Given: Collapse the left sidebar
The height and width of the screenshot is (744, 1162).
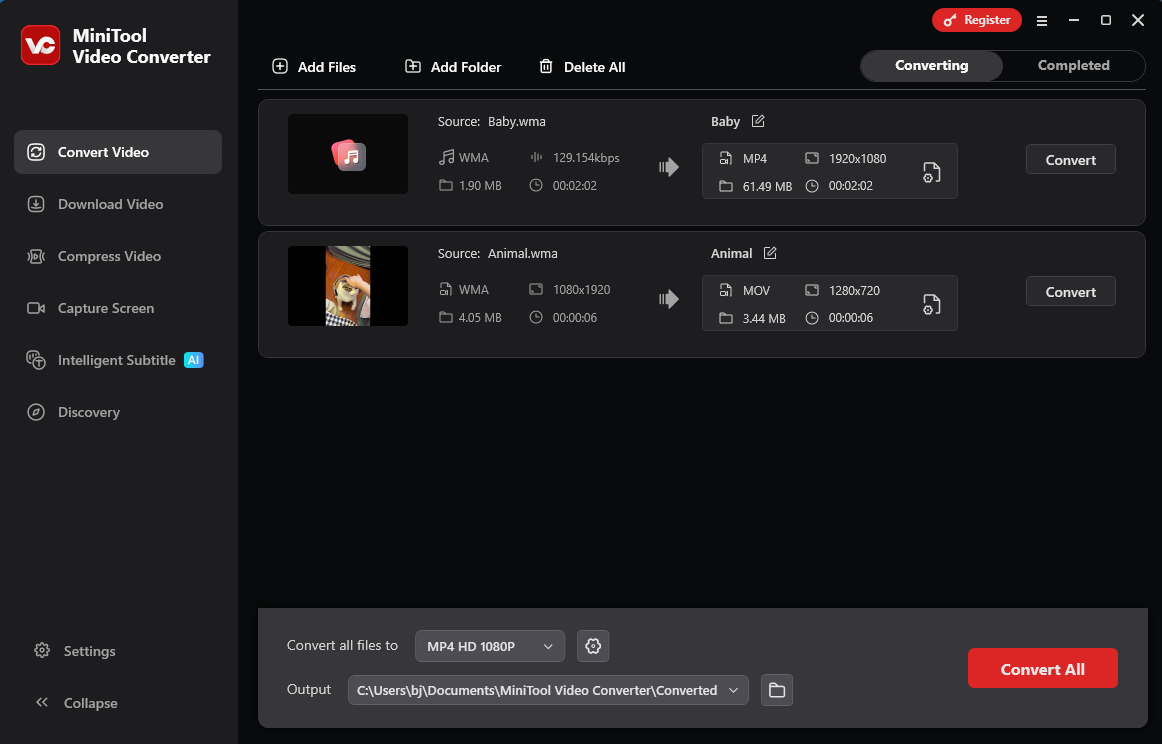Looking at the screenshot, I should [76, 703].
